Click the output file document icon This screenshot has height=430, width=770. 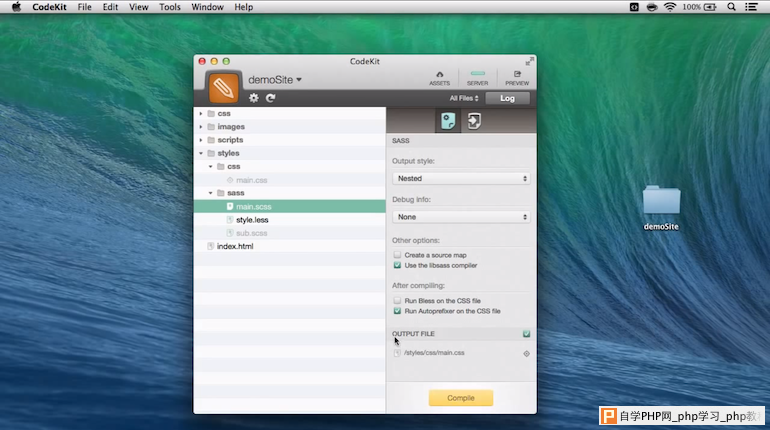coord(397,353)
